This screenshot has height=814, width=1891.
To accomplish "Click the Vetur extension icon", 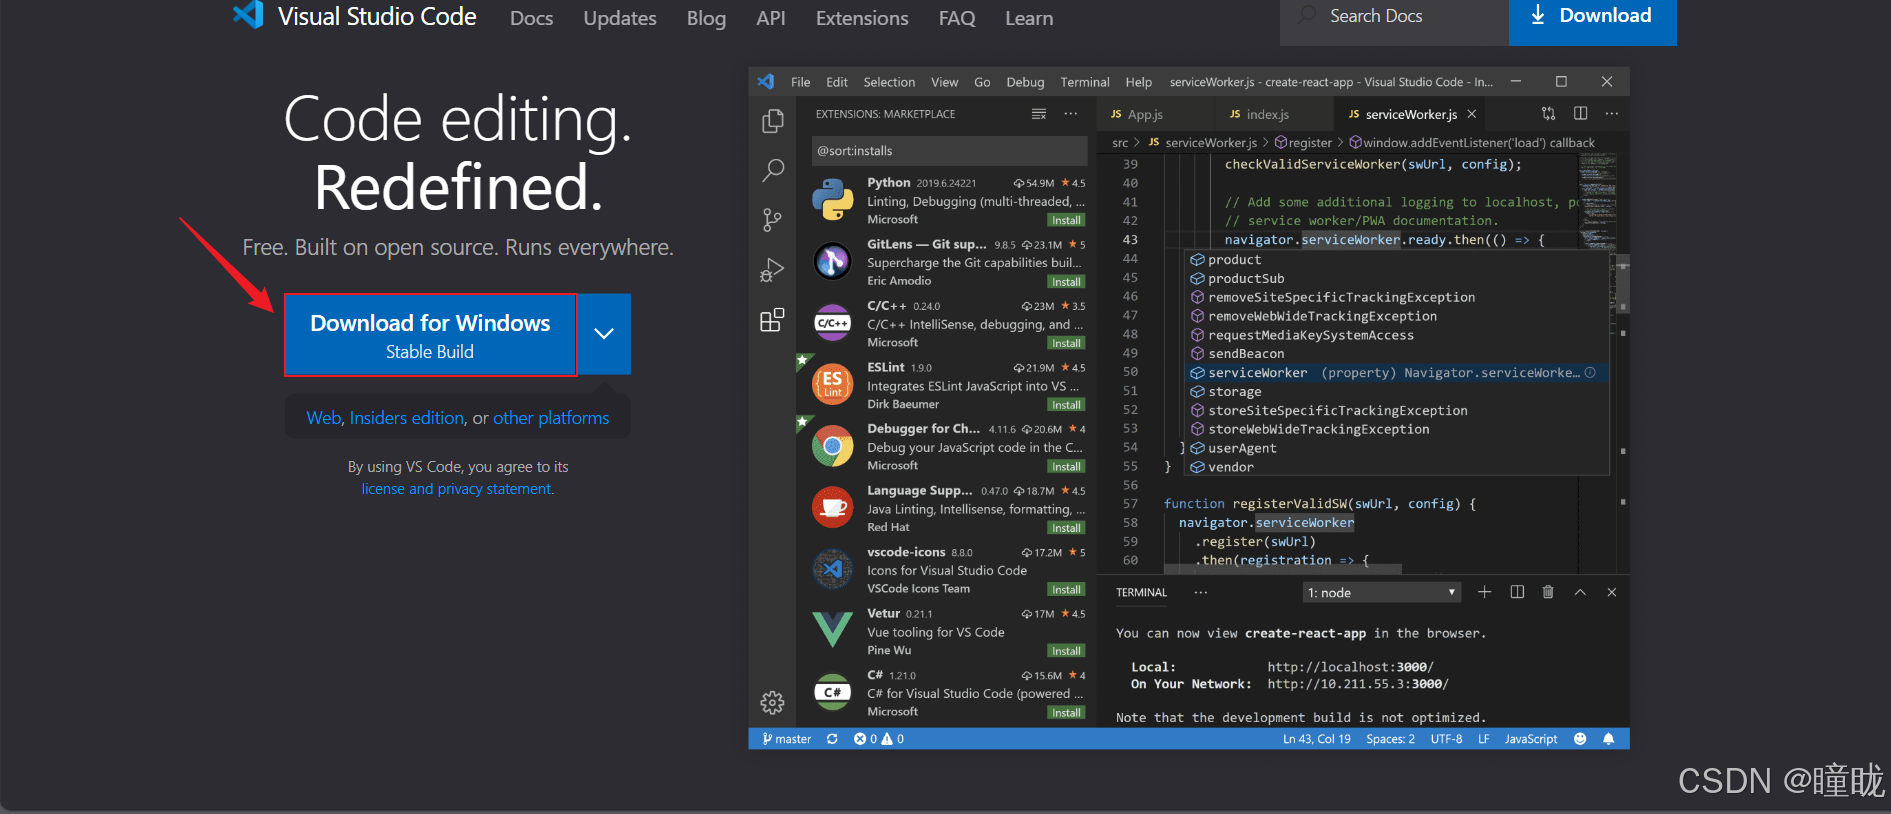I will pyautogui.click(x=832, y=631).
